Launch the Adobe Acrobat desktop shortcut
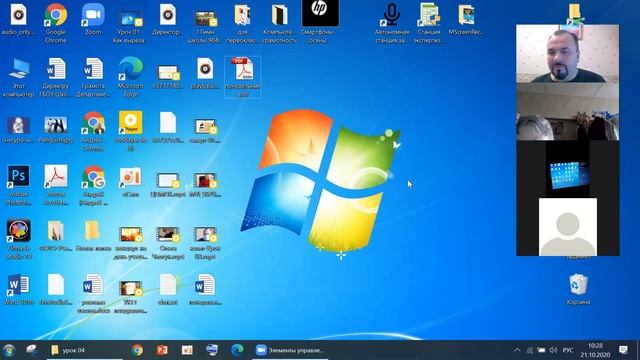This screenshot has height=360, width=640. coord(56,185)
